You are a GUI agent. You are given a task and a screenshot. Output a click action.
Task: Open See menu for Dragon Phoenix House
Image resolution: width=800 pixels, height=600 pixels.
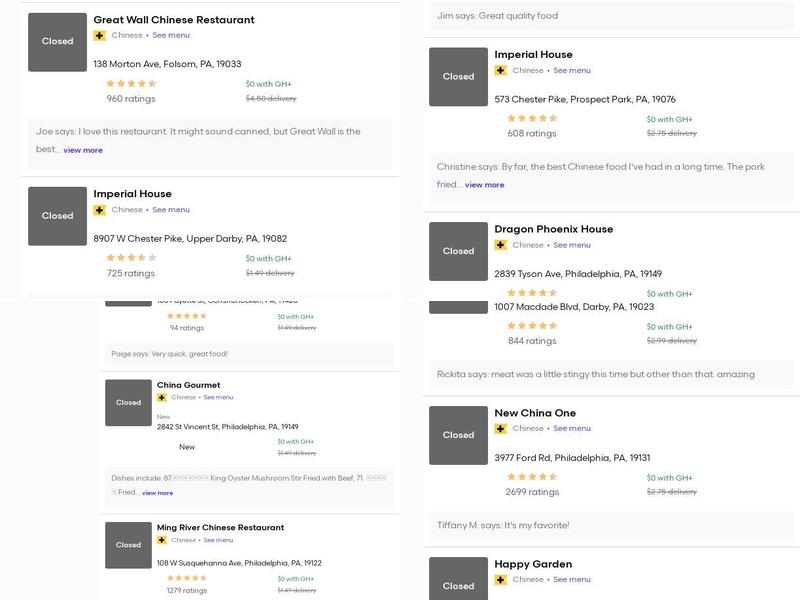(572, 245)
